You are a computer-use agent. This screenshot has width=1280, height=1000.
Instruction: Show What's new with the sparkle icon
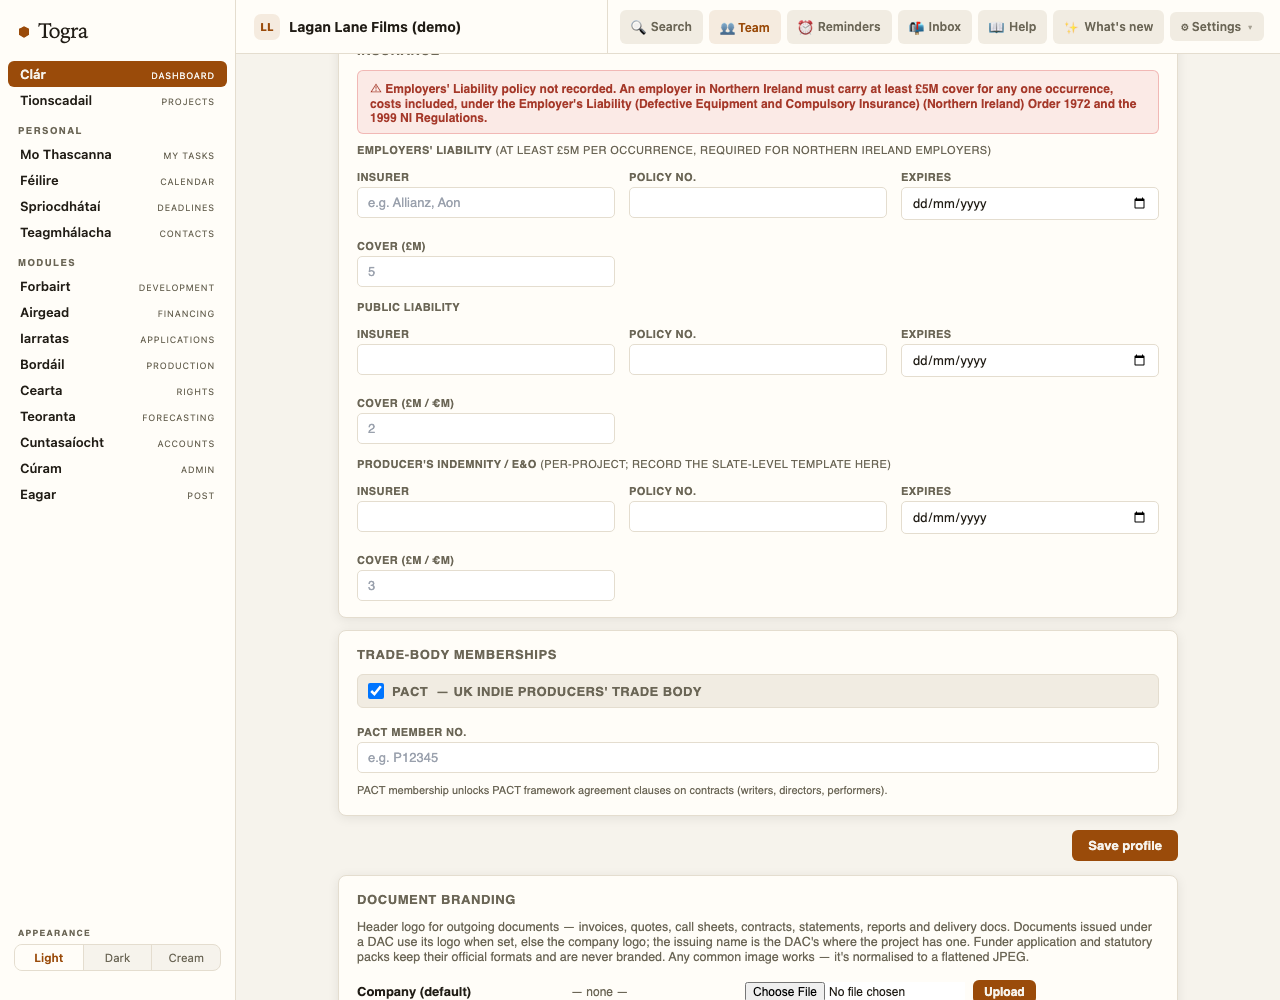(1108, 27)
